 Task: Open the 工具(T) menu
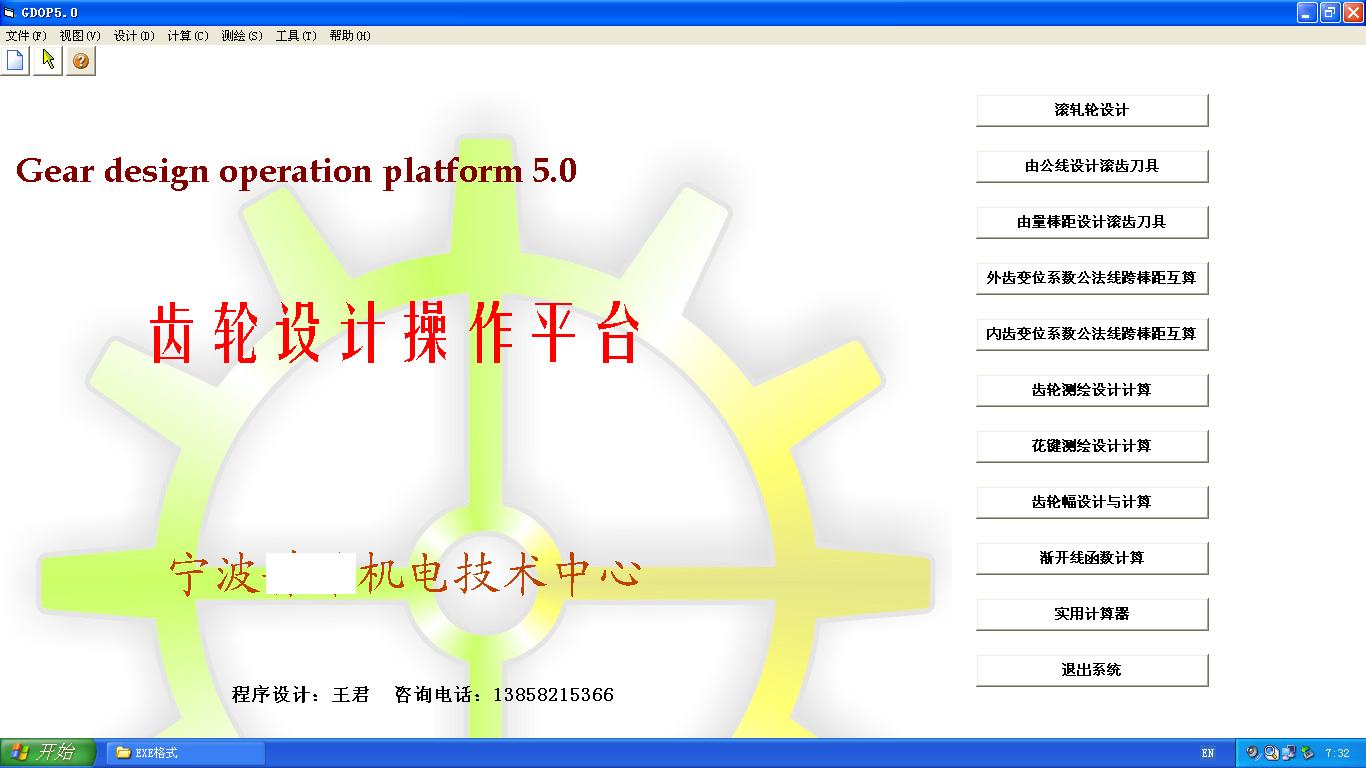click(296, 36)
